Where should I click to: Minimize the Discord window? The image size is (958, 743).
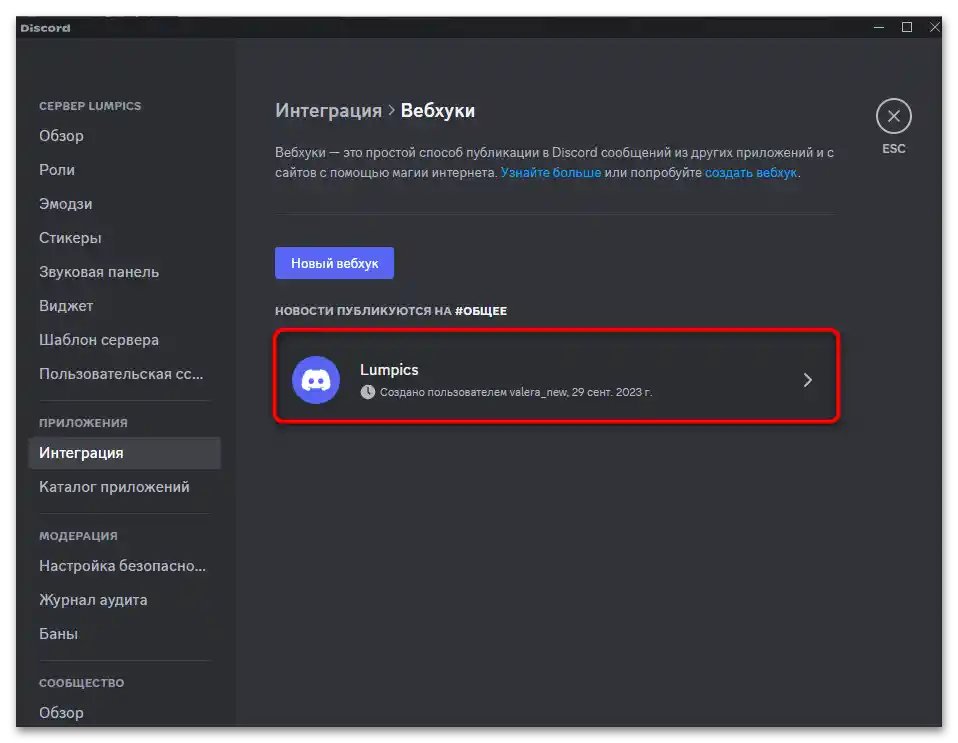point(879,27)
